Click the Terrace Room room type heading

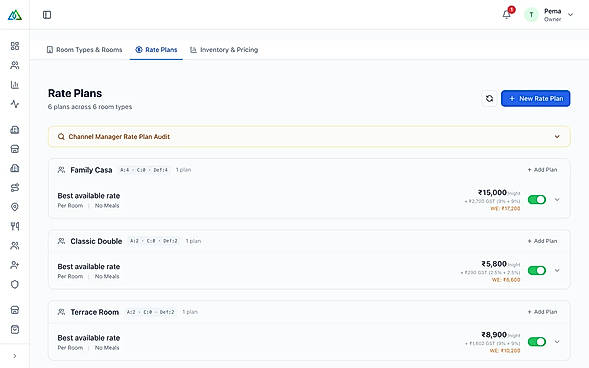(x=95, y=312)
